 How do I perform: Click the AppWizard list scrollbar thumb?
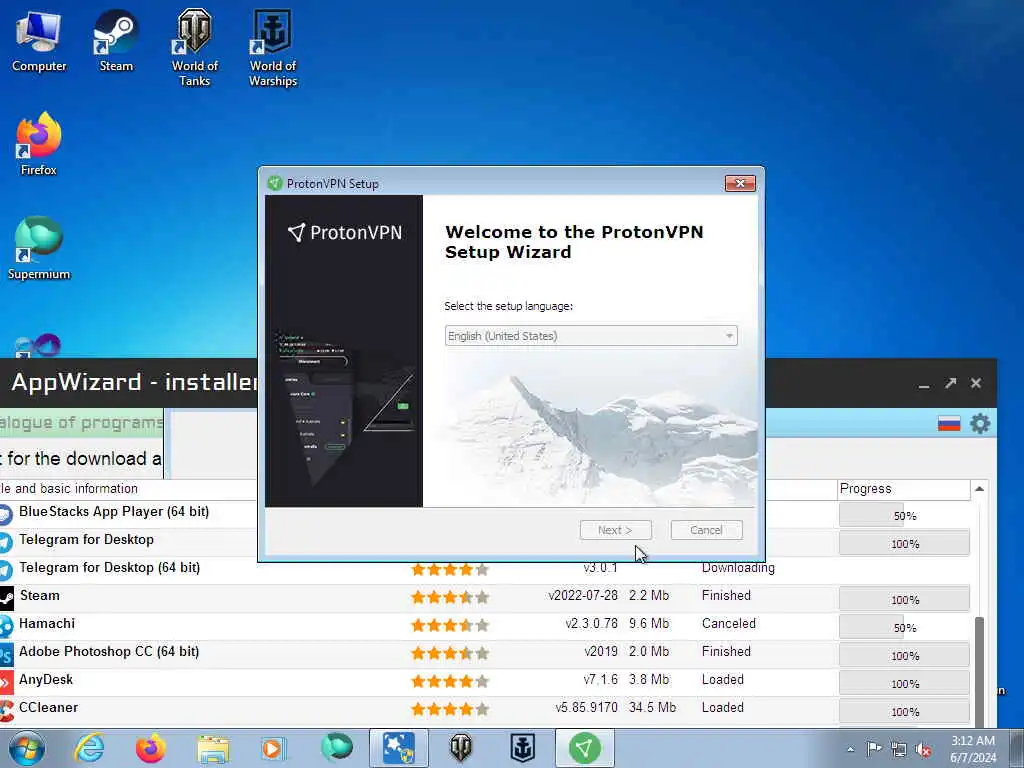[979, 671]
